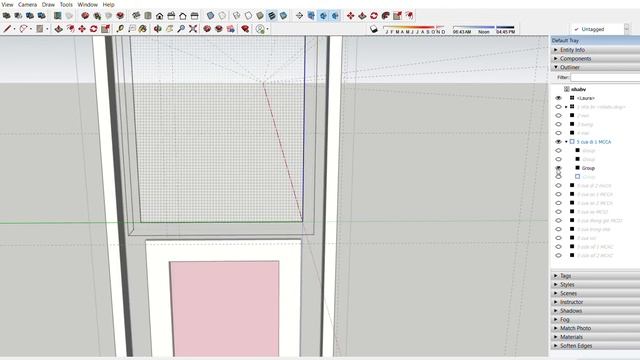Hide the '5 cua di 1 MCCA' component
640x360 pixels.
tap(558, 142)
